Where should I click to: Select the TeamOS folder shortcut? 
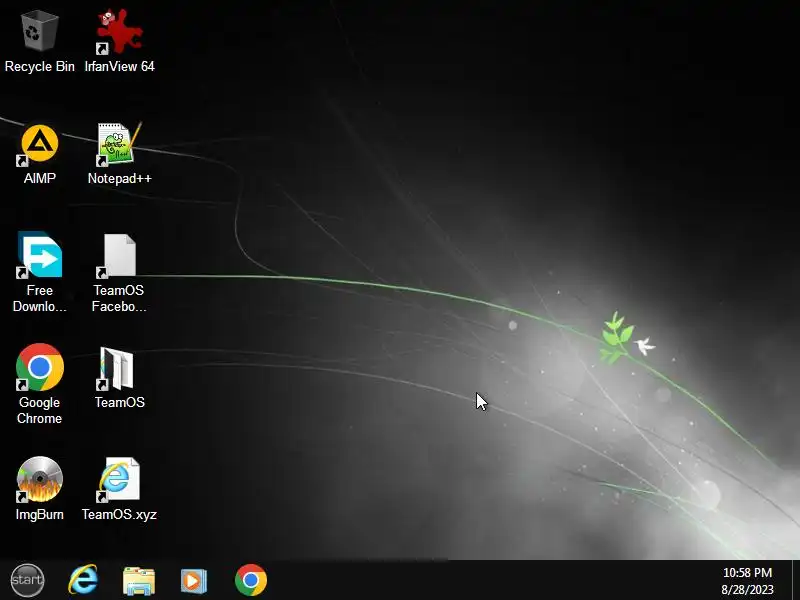[119, 378]
